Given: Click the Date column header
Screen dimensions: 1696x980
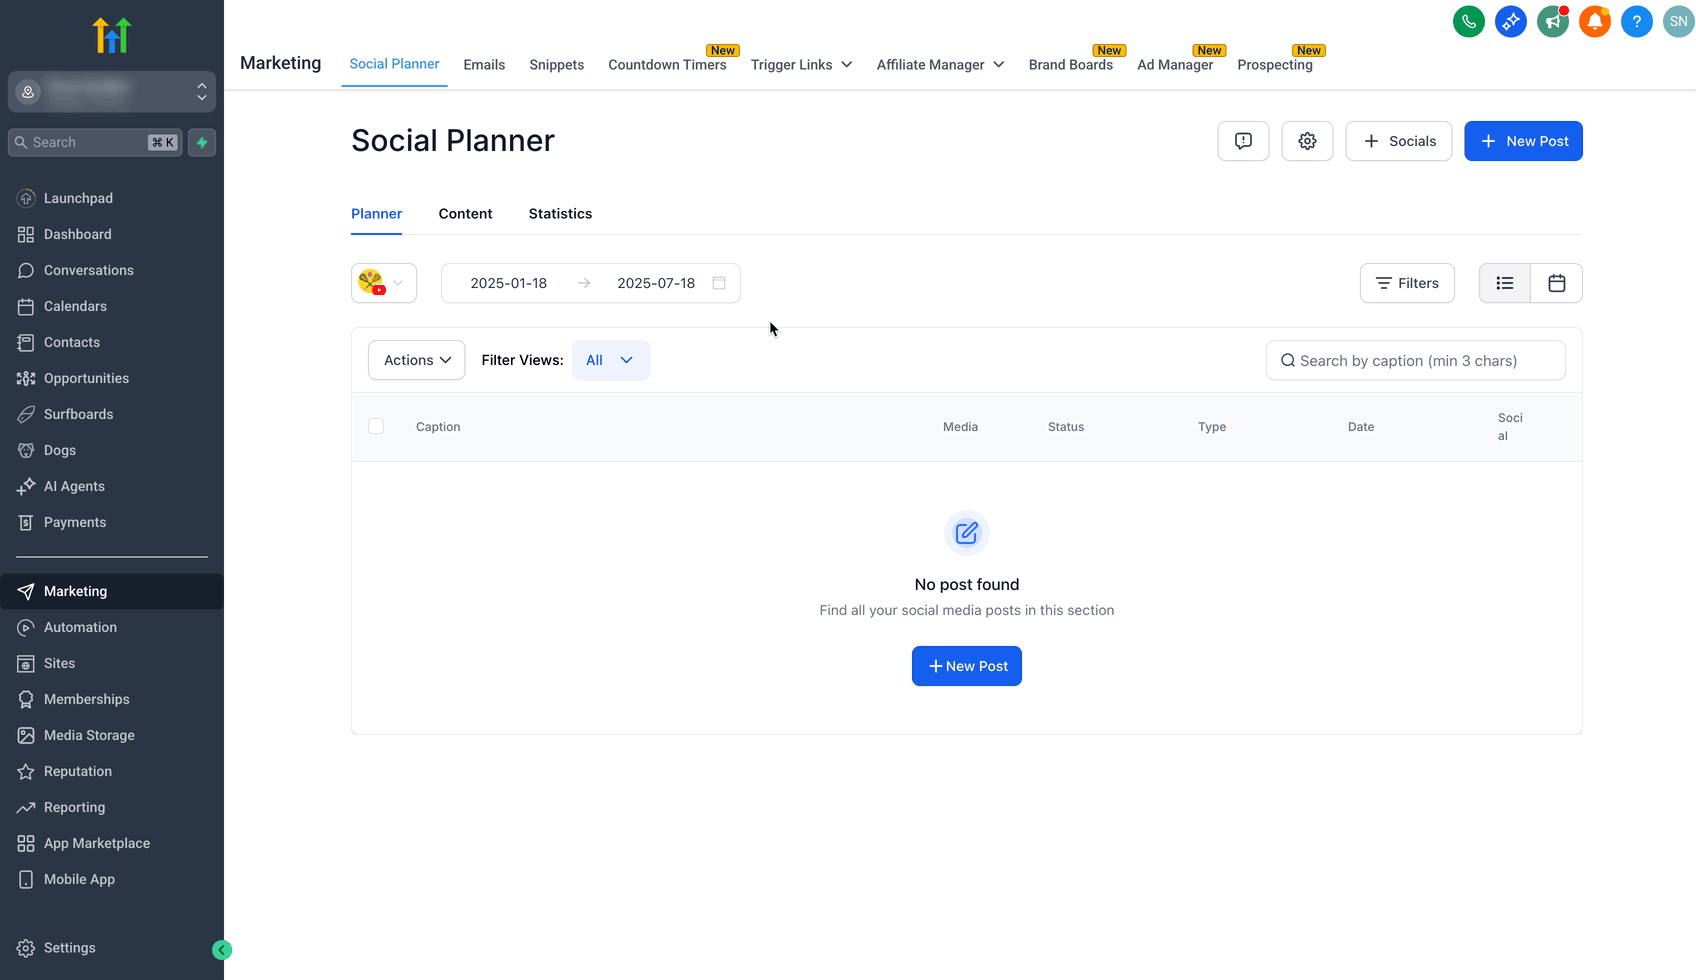Looking at the screenshot, I should [x=1361, y=427].
